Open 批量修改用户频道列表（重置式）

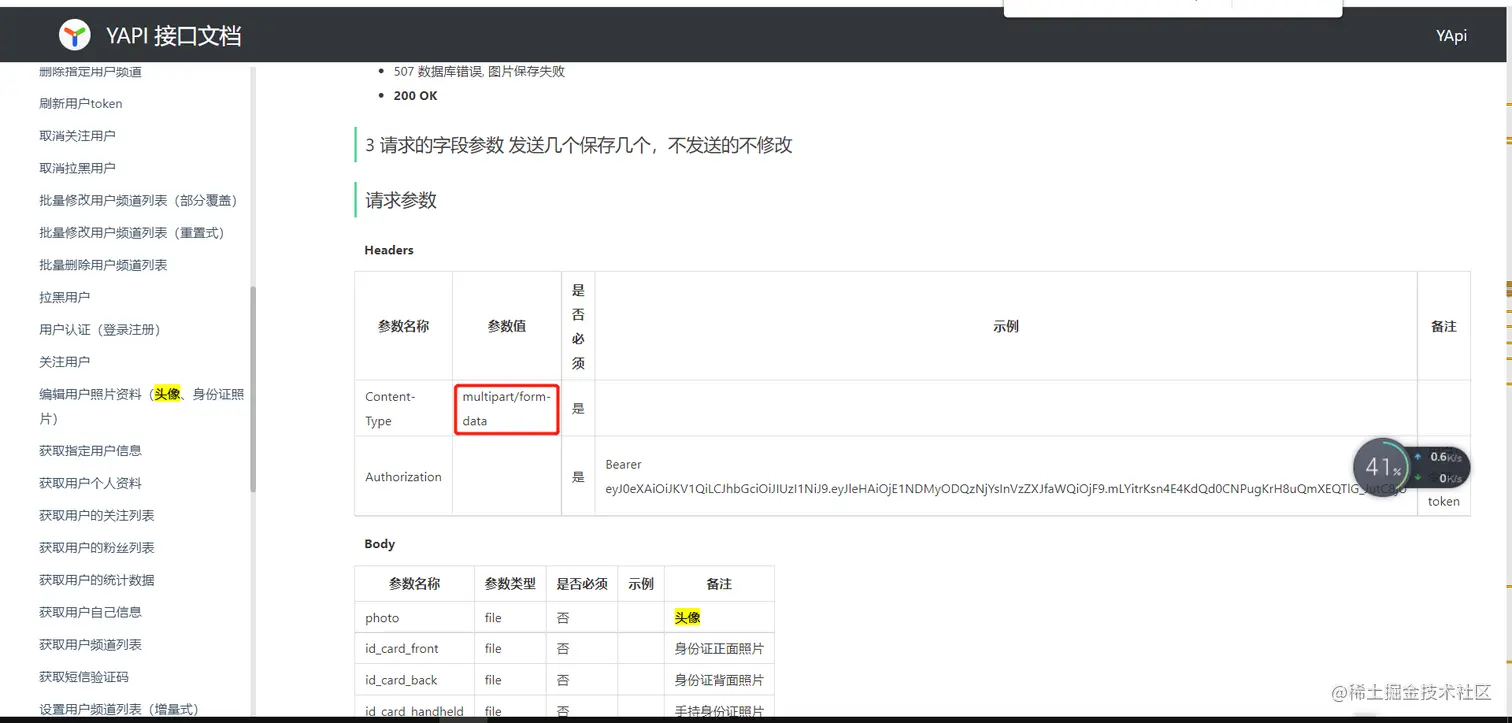click(x=132, y=232)
